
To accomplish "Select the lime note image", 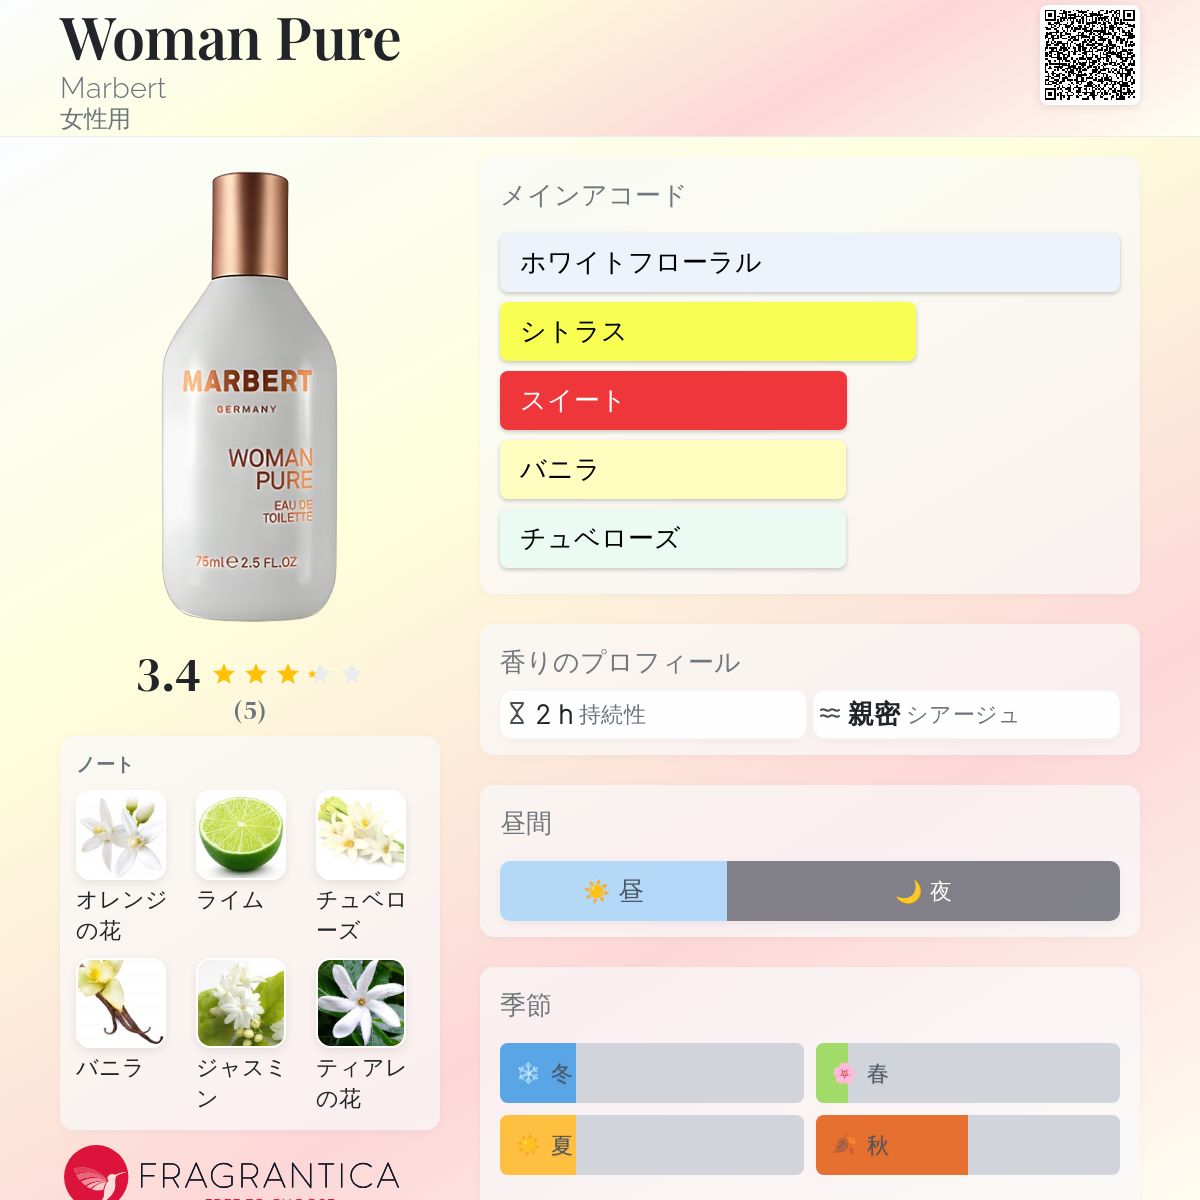I will pyautogui.click(x=241, y=835).
